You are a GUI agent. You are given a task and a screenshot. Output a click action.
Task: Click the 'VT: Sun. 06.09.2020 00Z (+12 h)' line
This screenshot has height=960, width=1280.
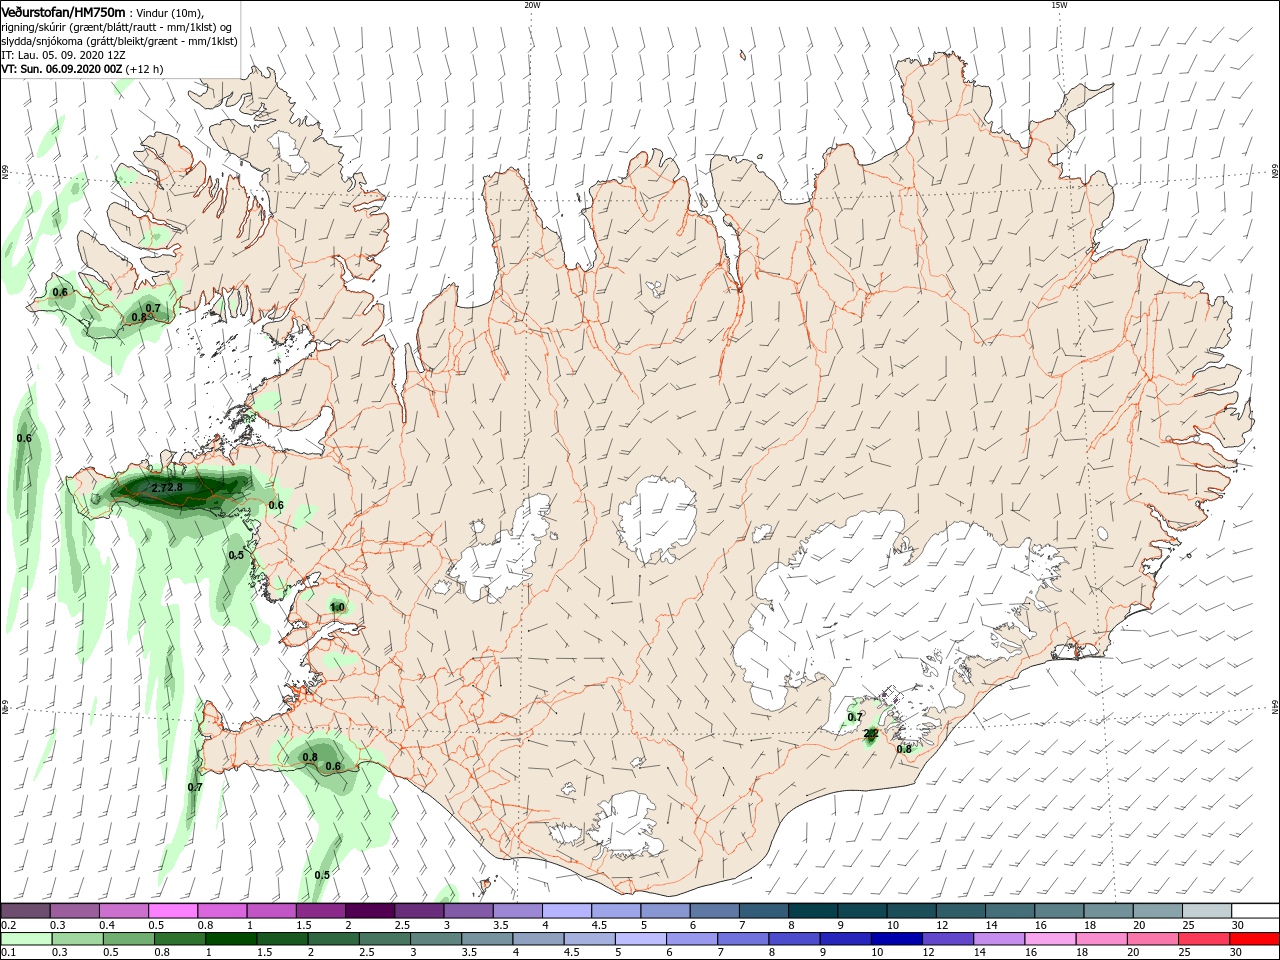82,69
